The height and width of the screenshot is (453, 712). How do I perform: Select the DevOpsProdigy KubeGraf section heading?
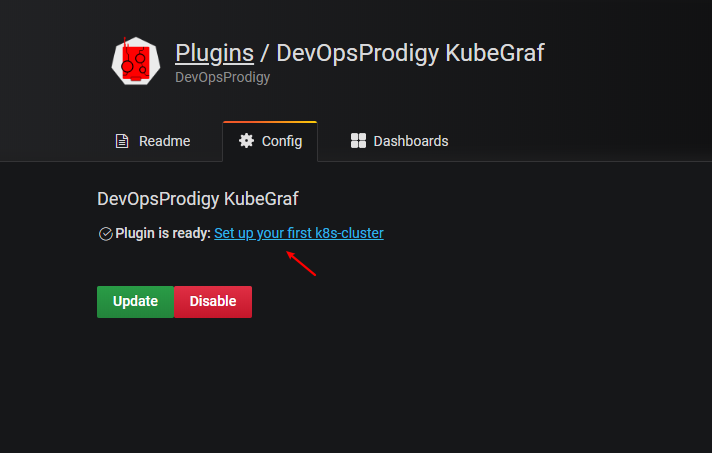198,199
